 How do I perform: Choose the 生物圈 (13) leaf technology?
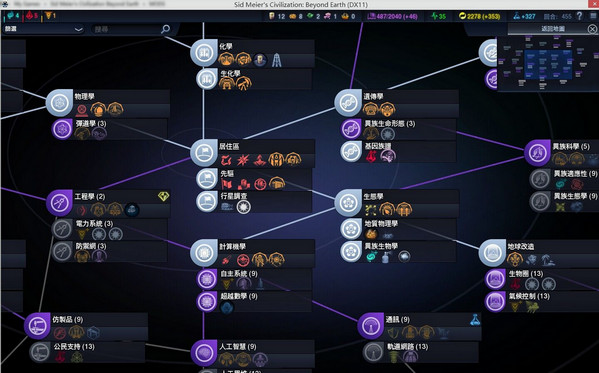pos(541,279)
